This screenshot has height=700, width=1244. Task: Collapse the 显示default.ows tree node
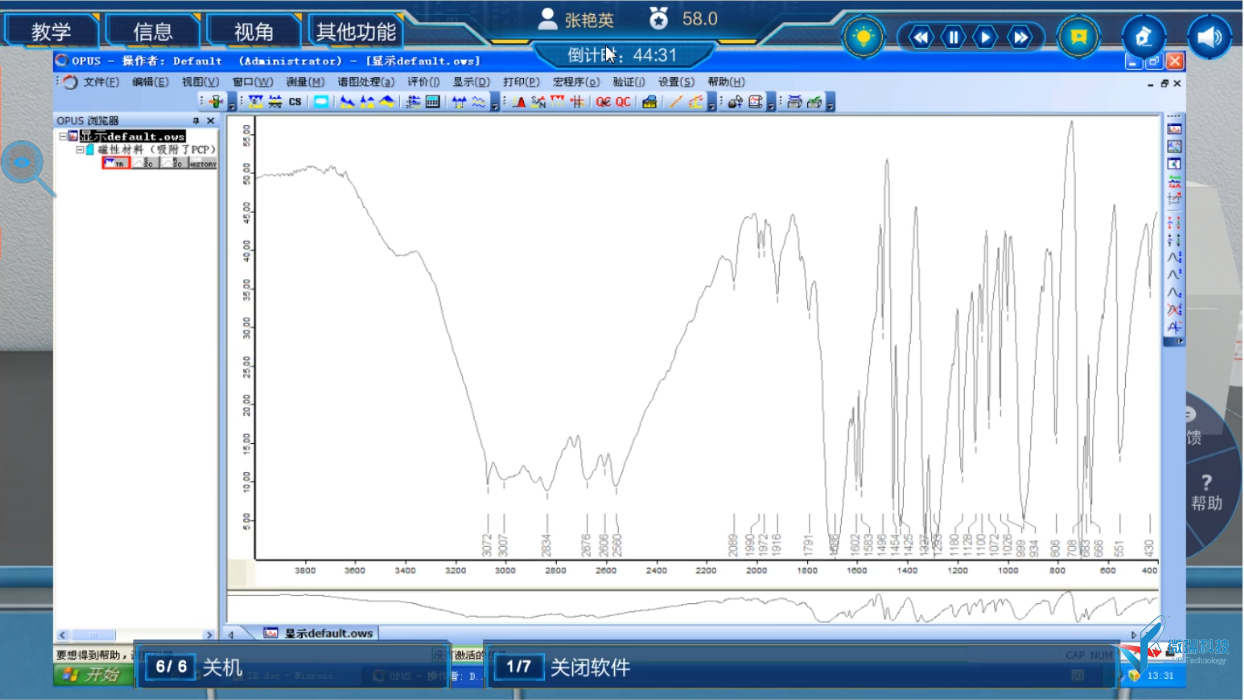[63, 136]
